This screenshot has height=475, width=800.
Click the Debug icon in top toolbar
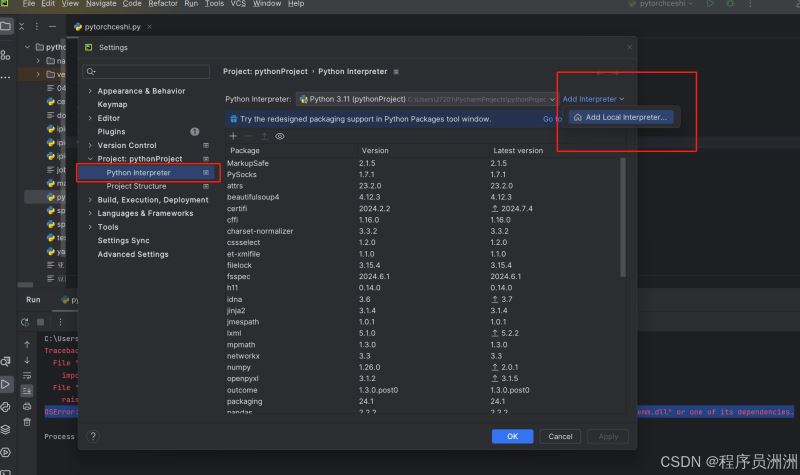(731, 4)
